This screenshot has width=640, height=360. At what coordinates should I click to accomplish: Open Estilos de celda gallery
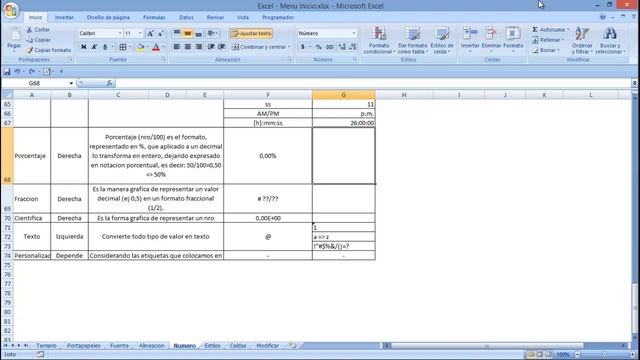[x=442, y=40]
